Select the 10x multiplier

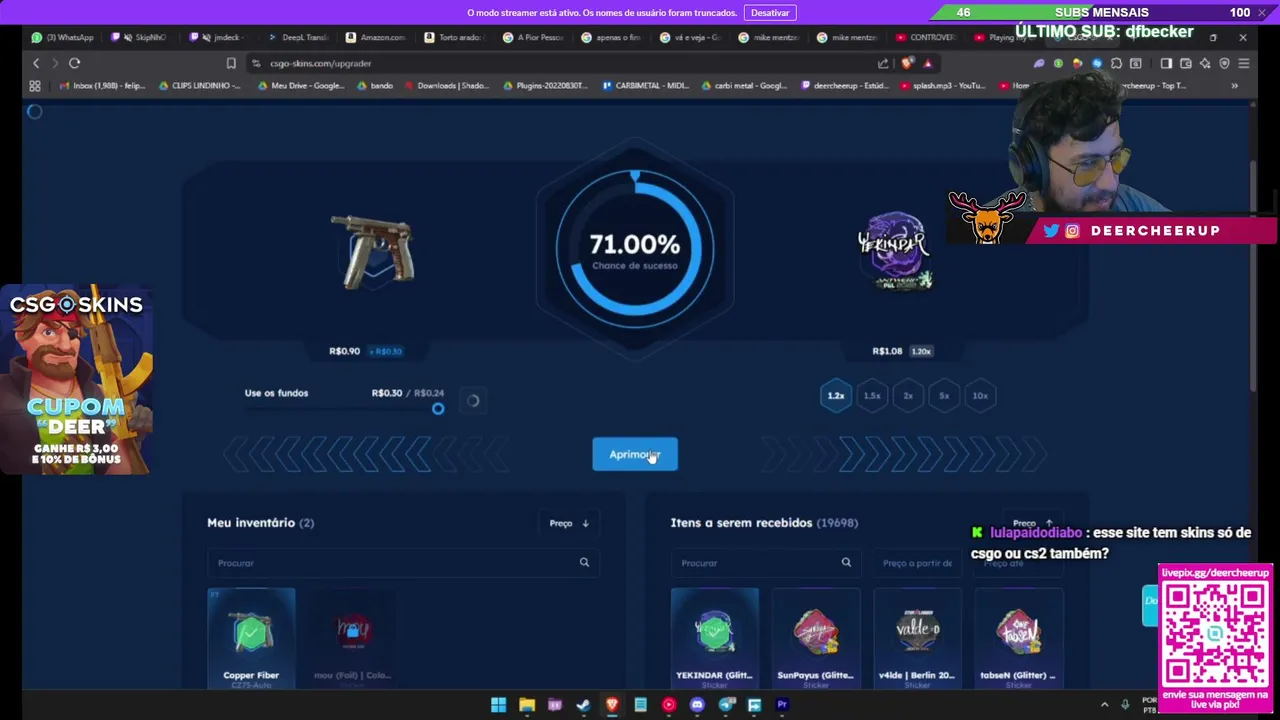pos(980,395)
